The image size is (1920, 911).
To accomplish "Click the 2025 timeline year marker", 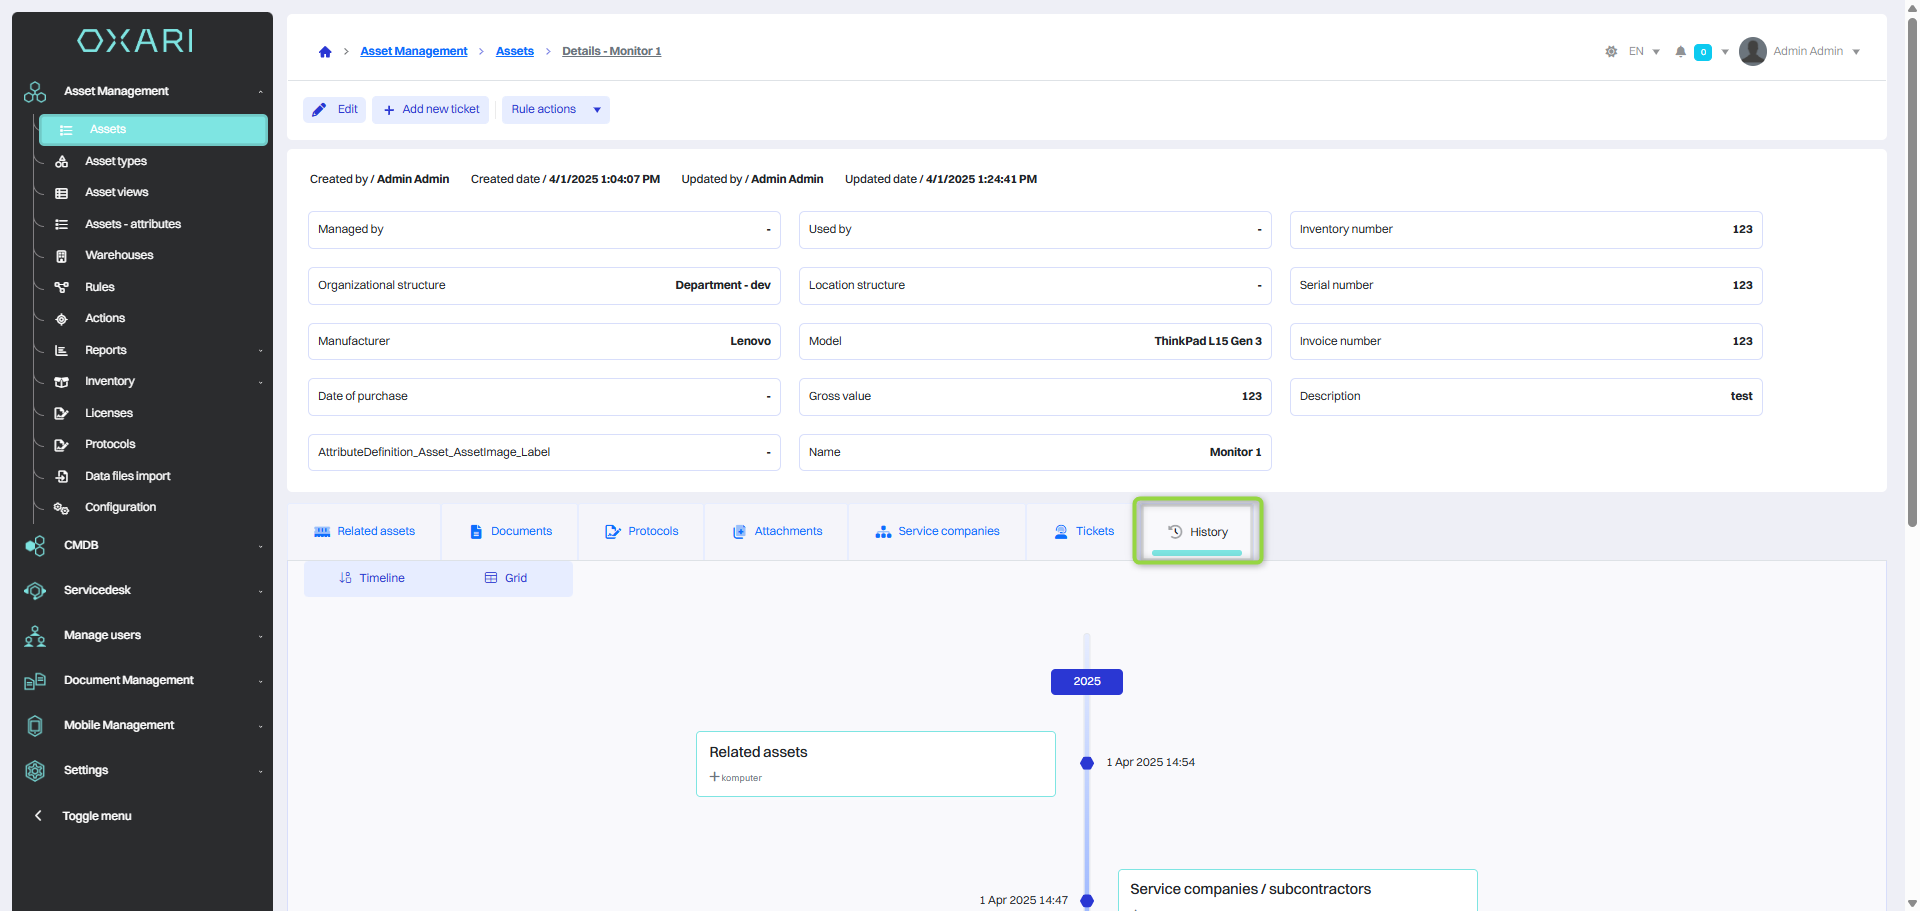I will (1086, 682).
